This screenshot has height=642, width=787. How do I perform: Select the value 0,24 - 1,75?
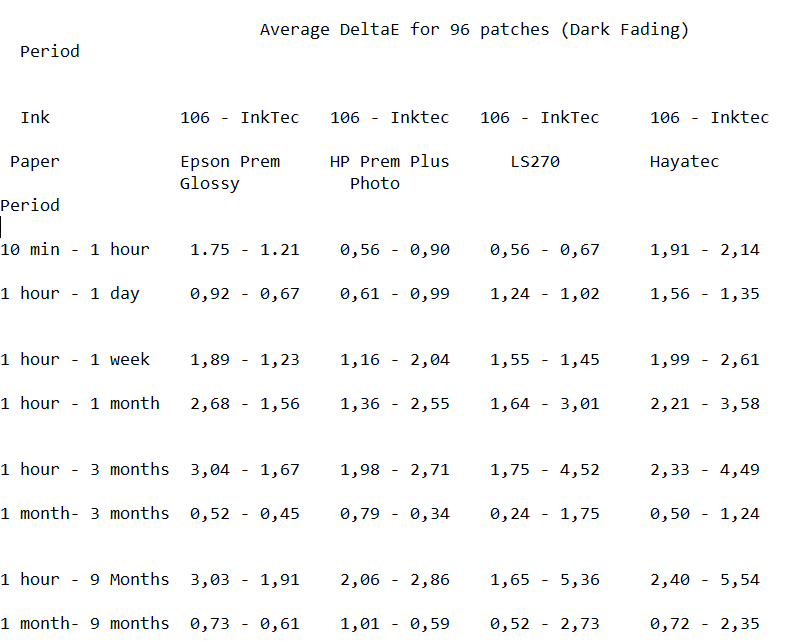[544, 513]
